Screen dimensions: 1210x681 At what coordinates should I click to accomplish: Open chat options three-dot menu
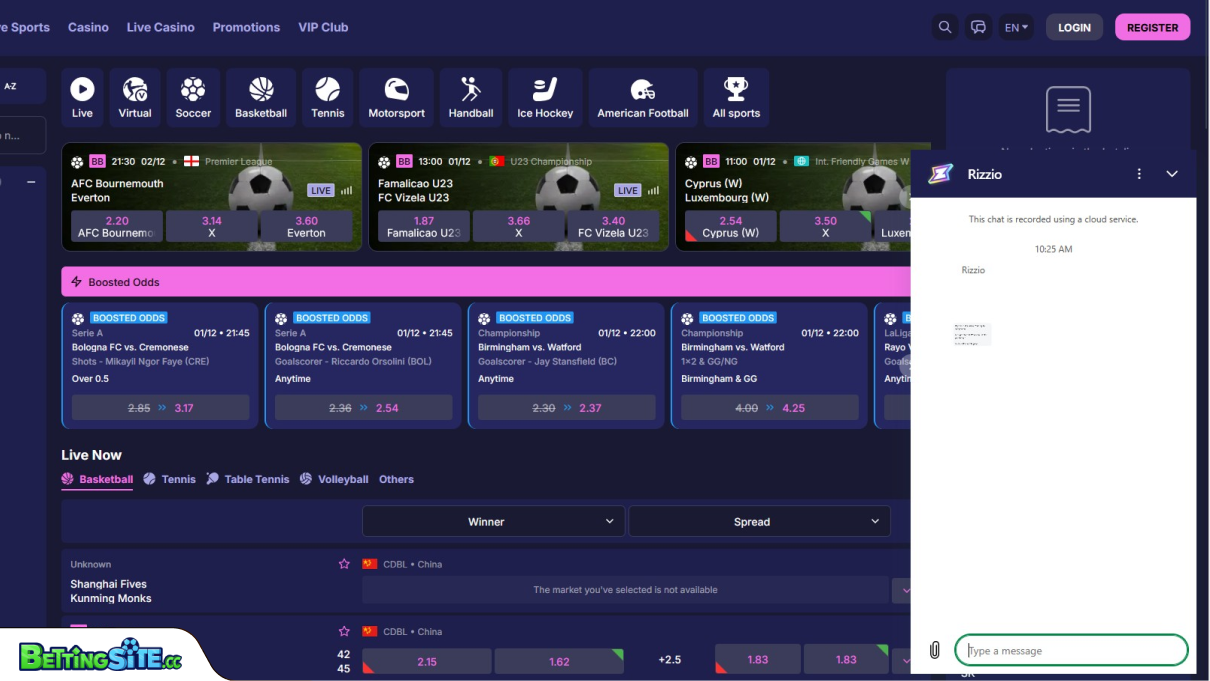pos(1139,174)
